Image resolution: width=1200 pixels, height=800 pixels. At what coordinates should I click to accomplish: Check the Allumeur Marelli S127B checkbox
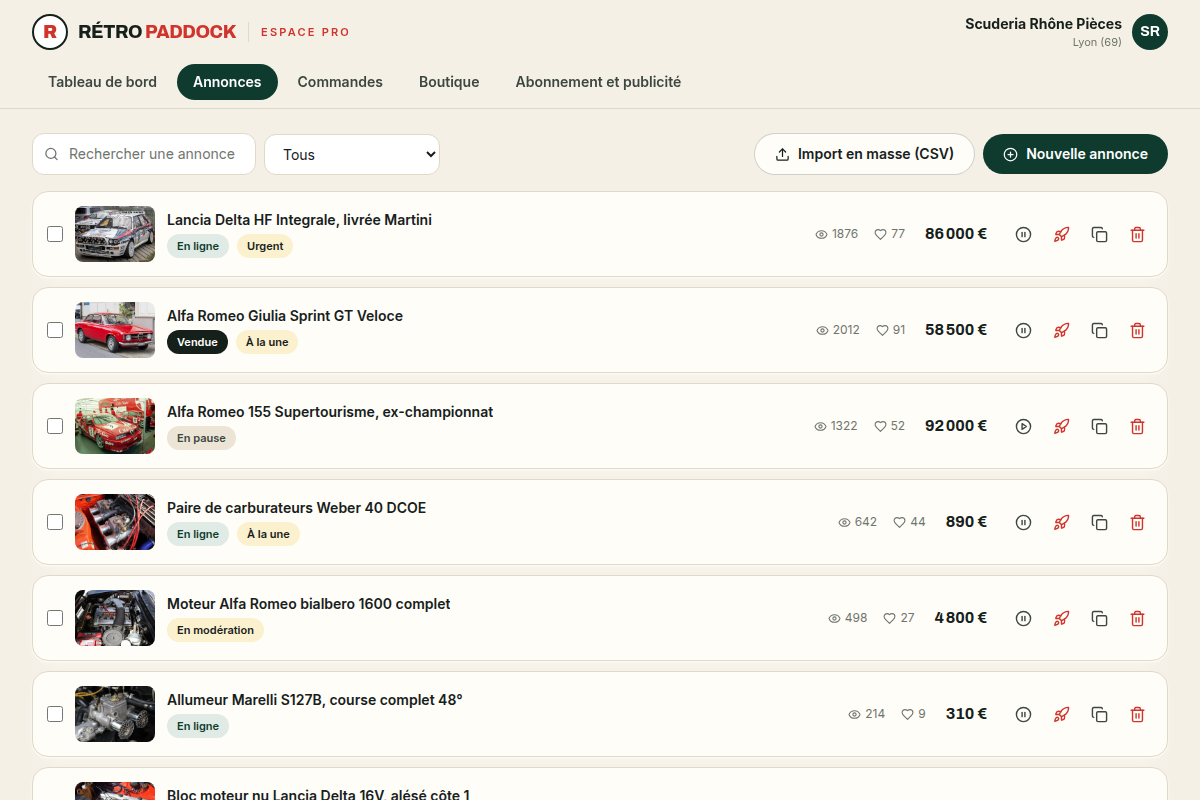click(55, 714)
